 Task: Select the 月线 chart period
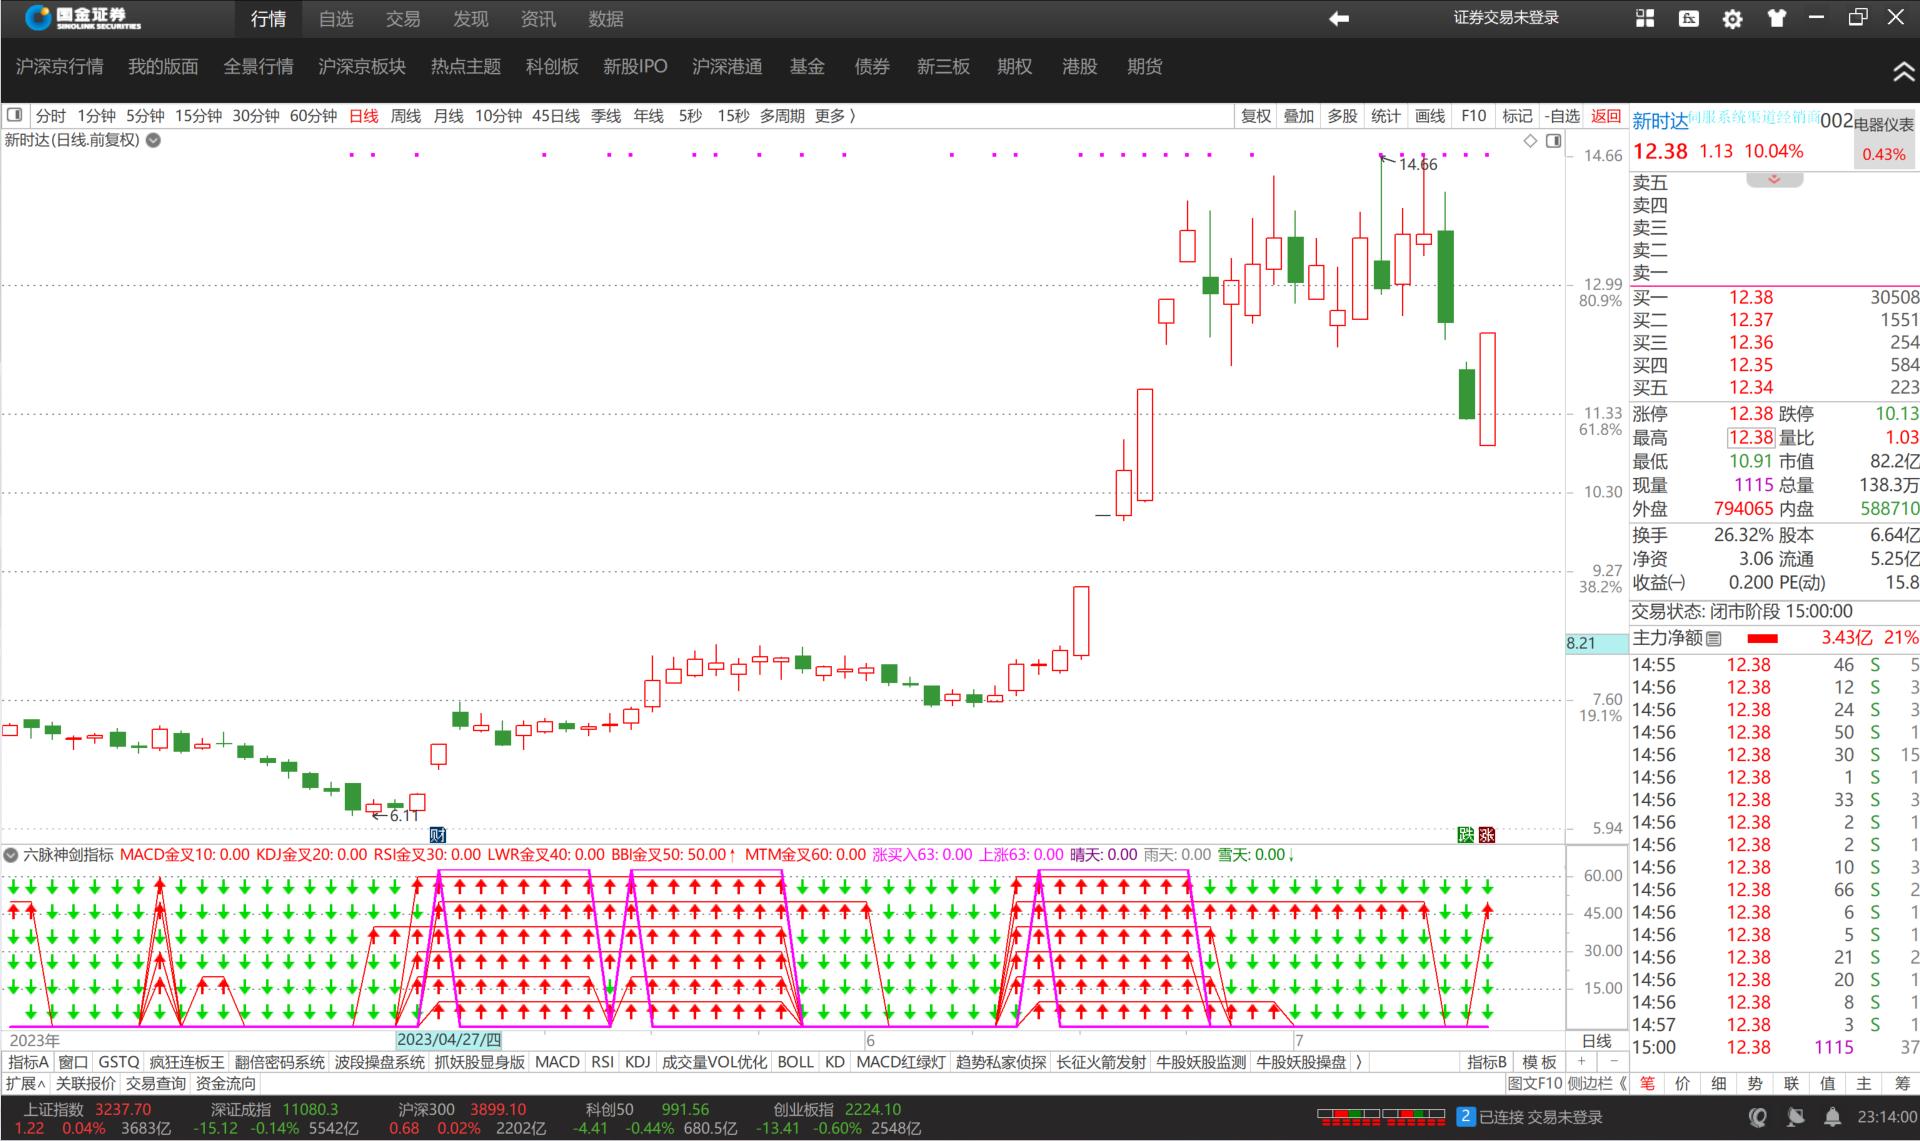[448, 116]
